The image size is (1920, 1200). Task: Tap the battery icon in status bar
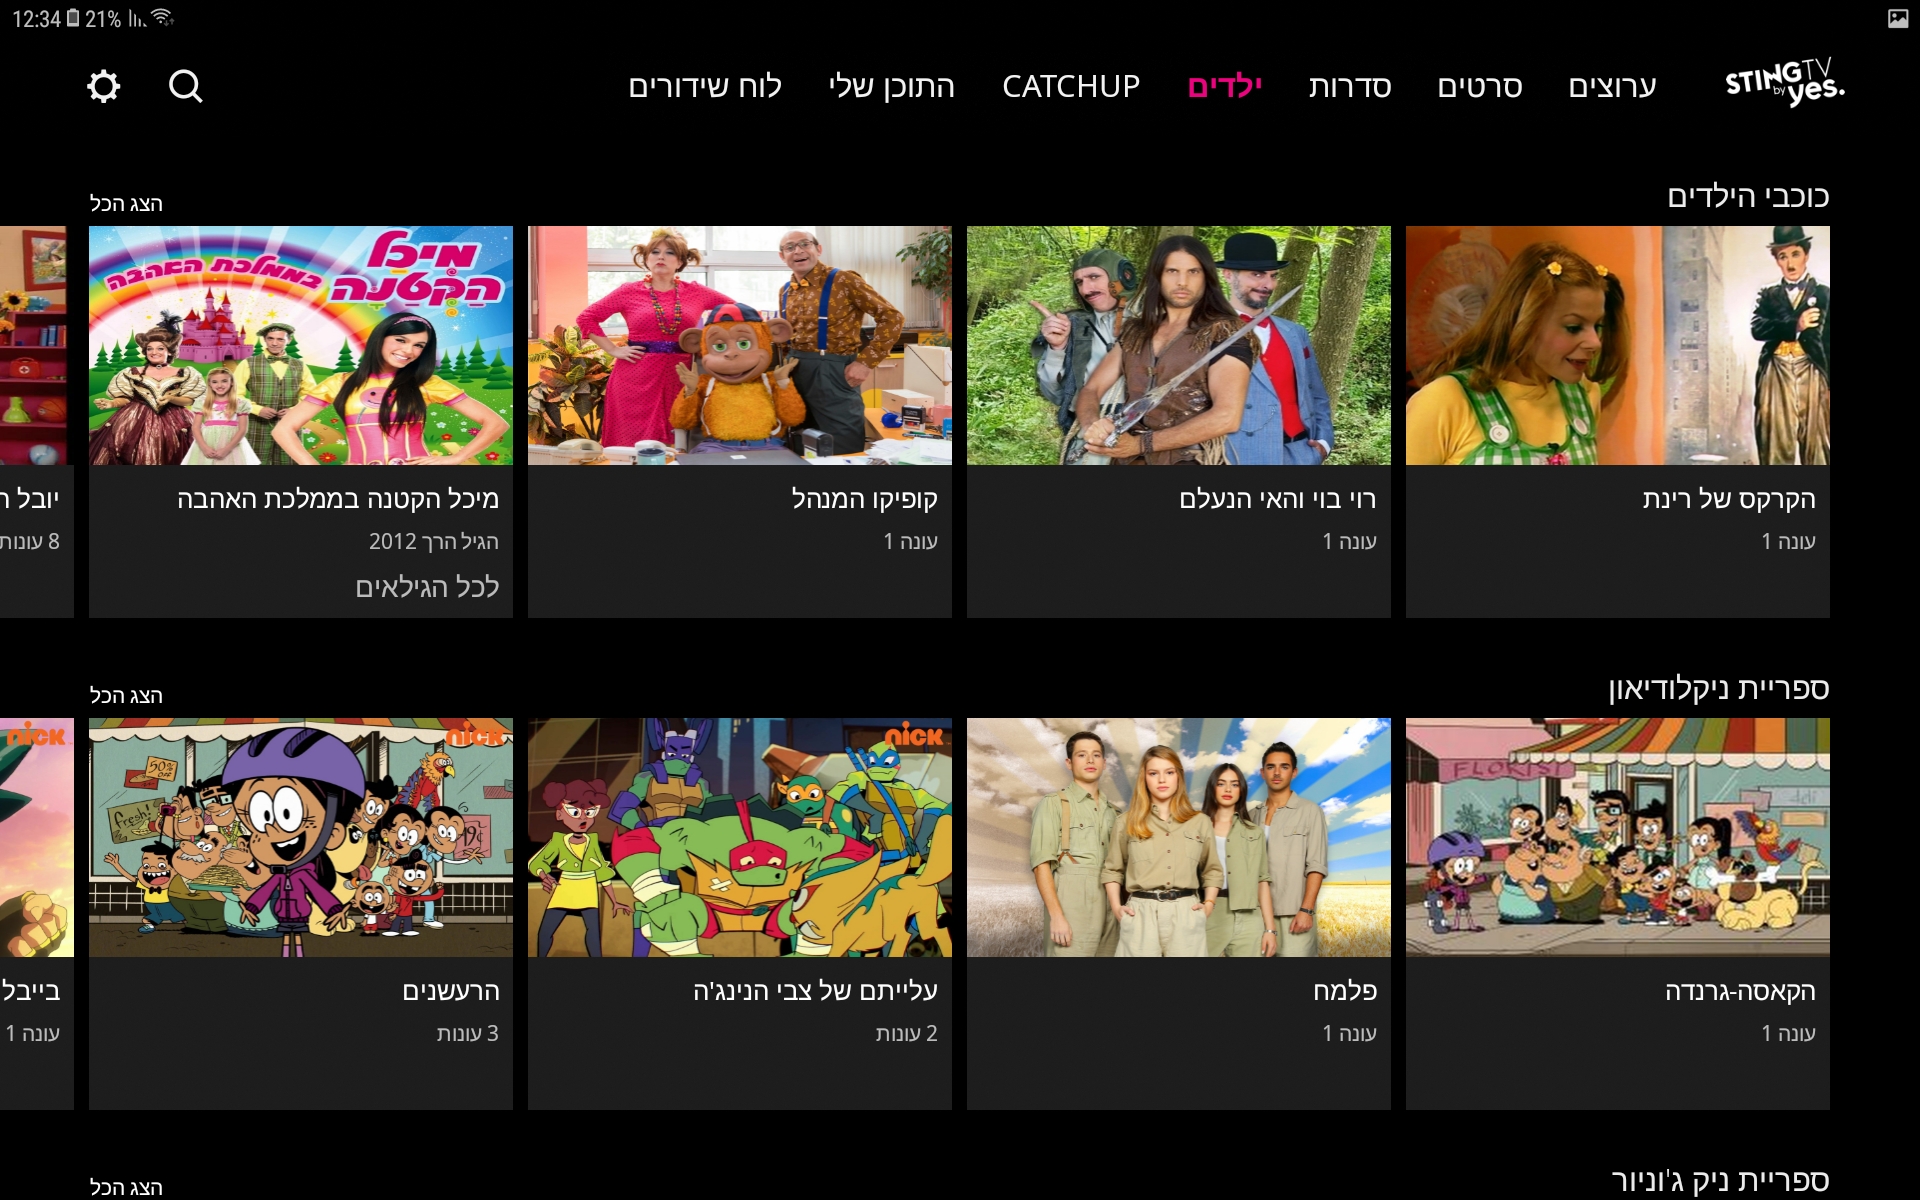[x=73, y=18]
